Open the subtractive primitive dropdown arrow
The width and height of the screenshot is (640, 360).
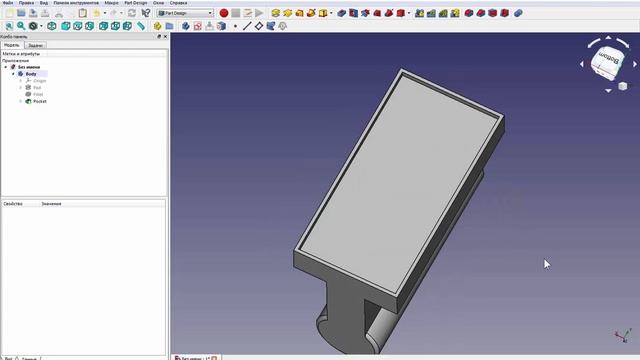click(x=409, y=13)
